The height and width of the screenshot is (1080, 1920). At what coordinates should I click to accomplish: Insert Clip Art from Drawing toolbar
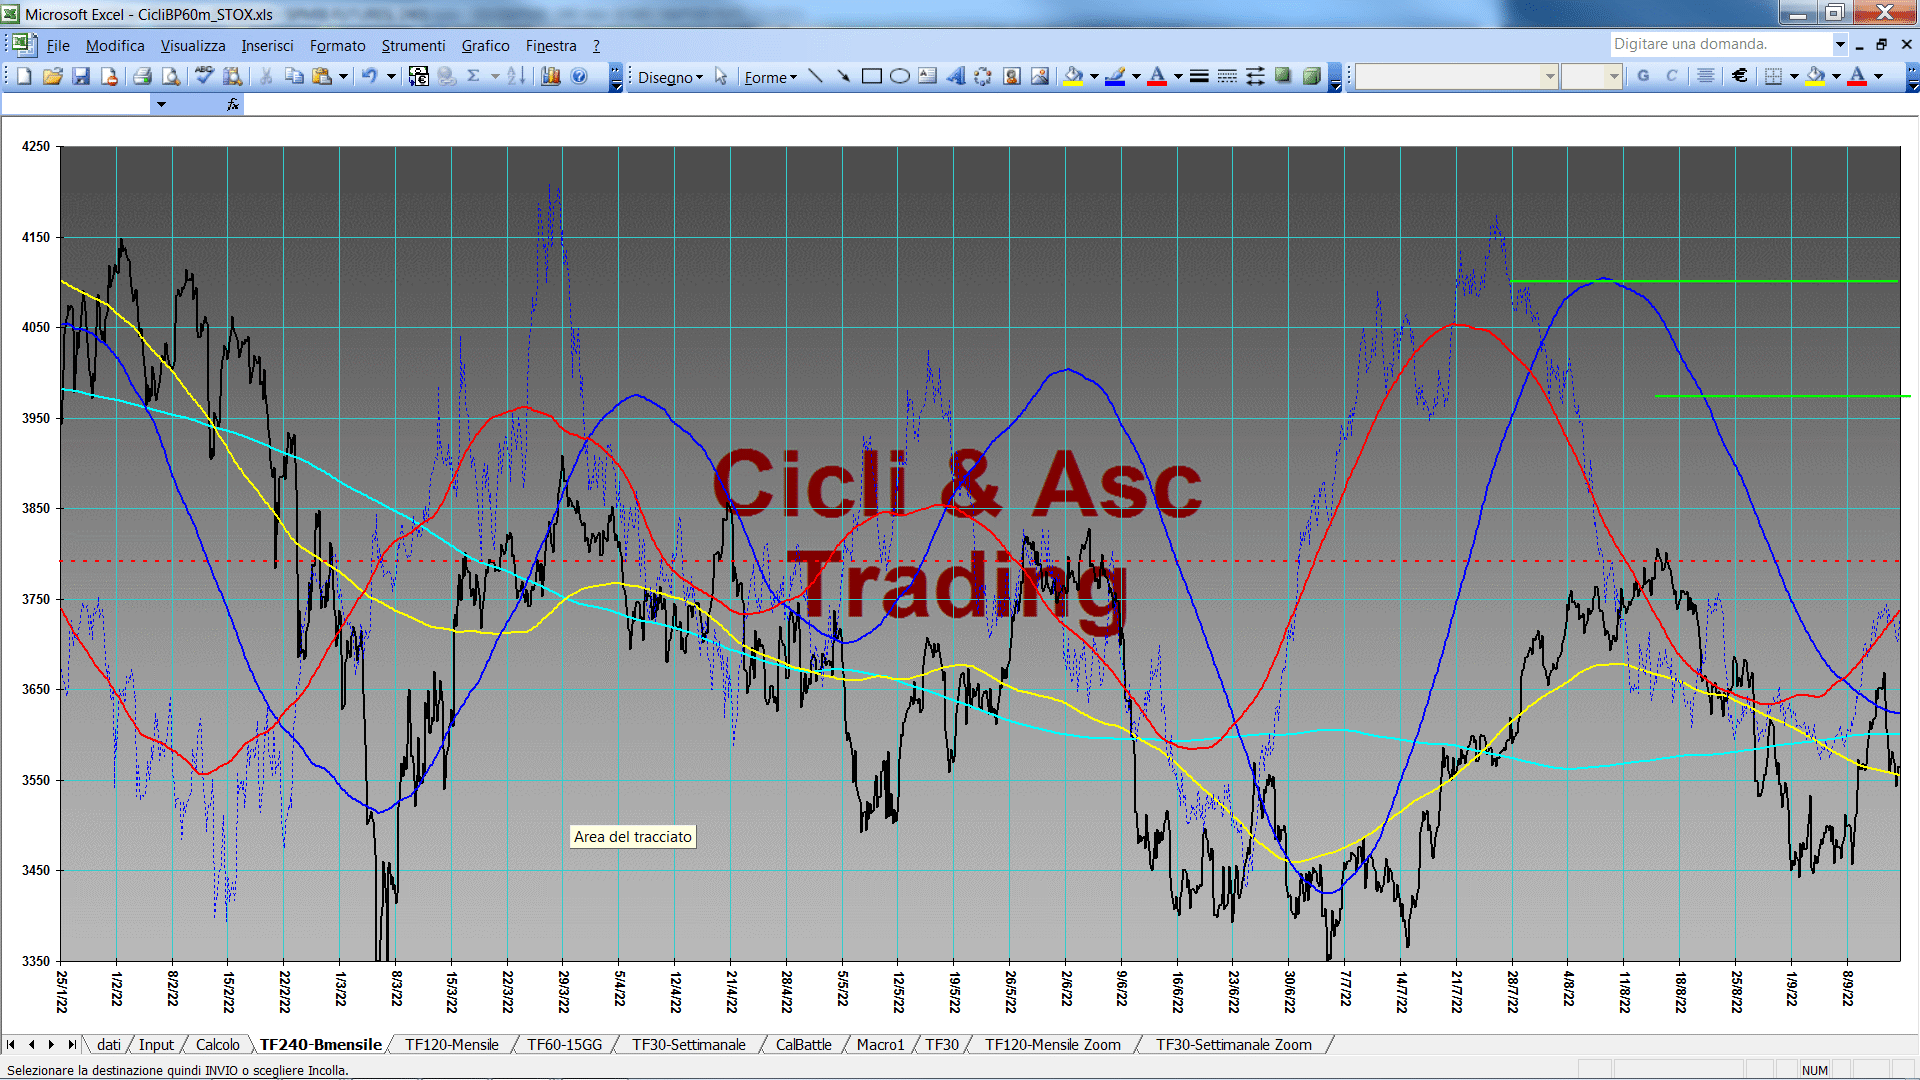click(1012, 76)
